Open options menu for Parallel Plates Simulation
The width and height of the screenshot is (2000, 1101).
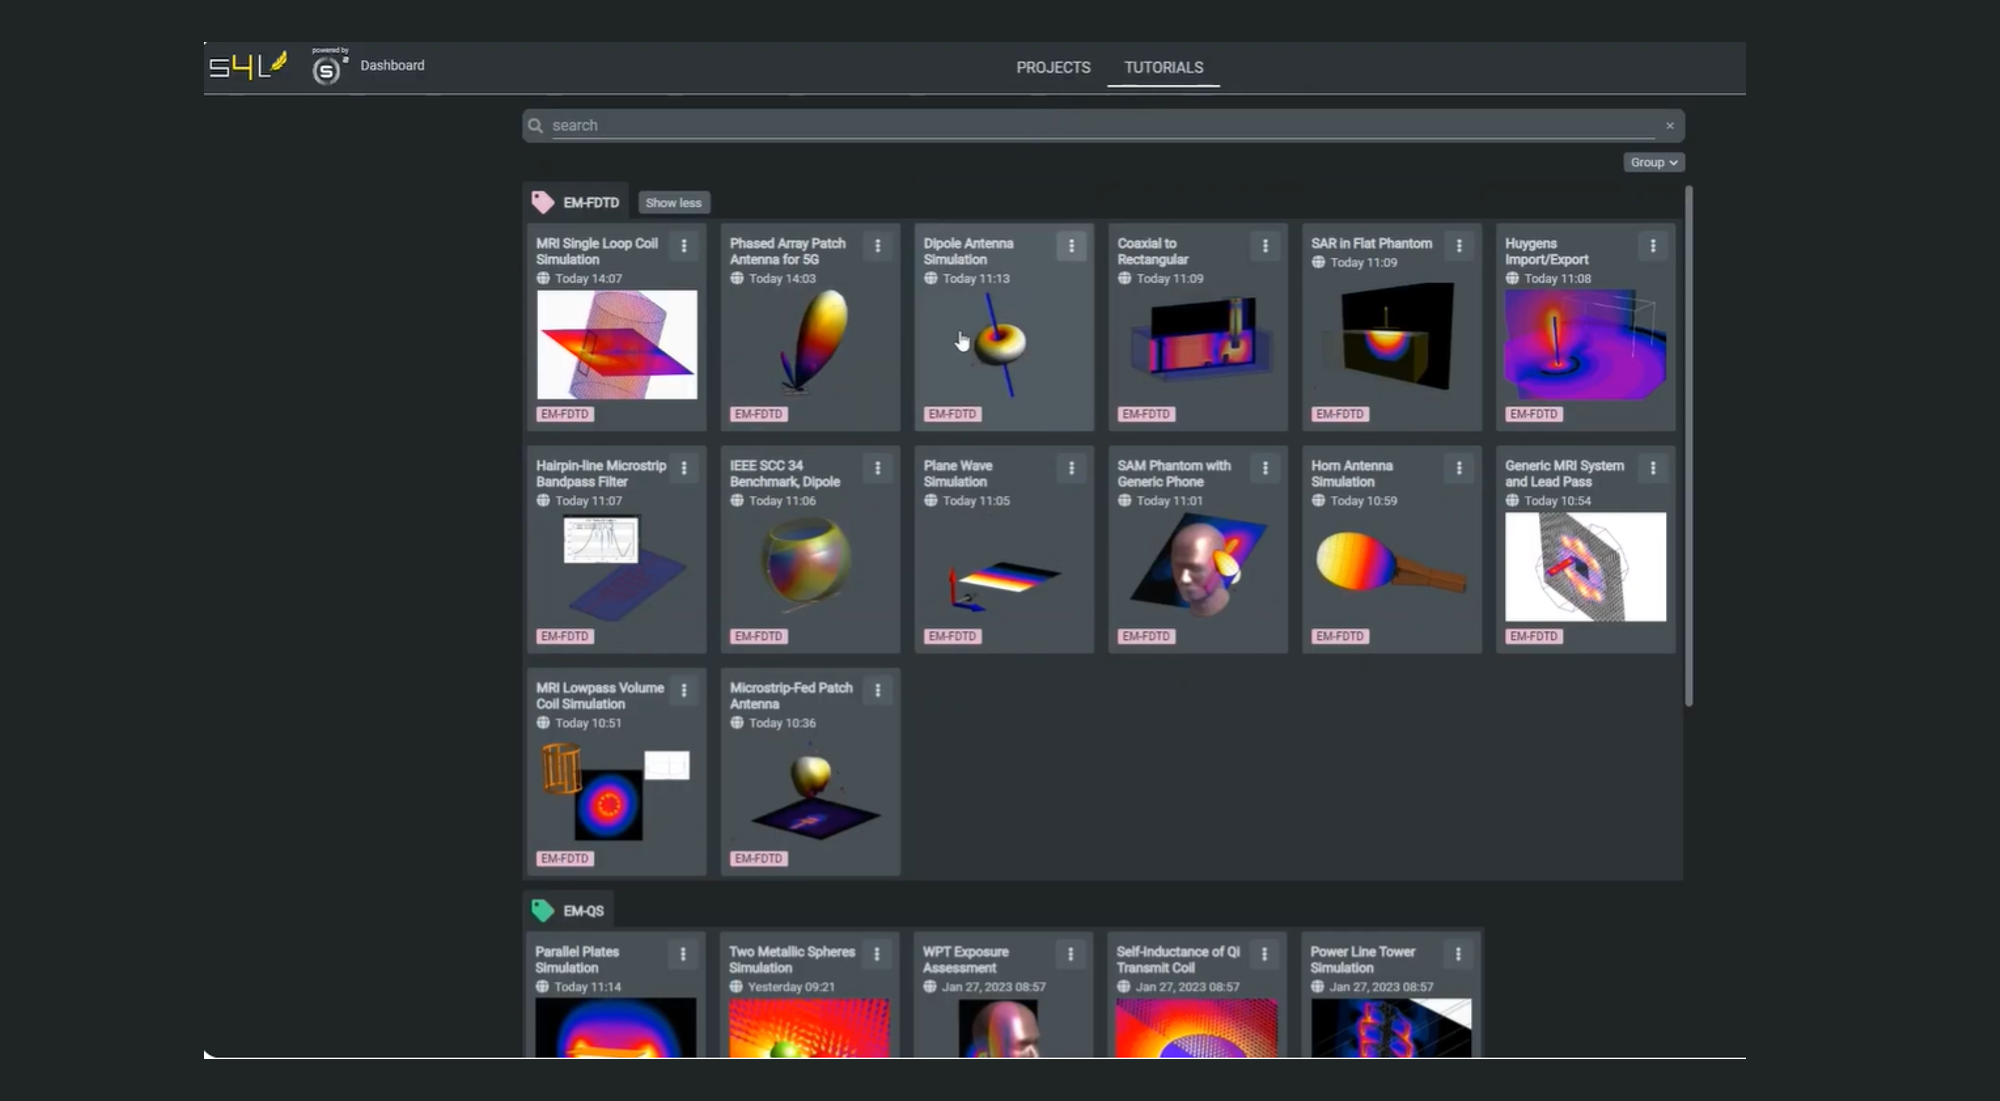pyautogui.click(x=683, y=954)
